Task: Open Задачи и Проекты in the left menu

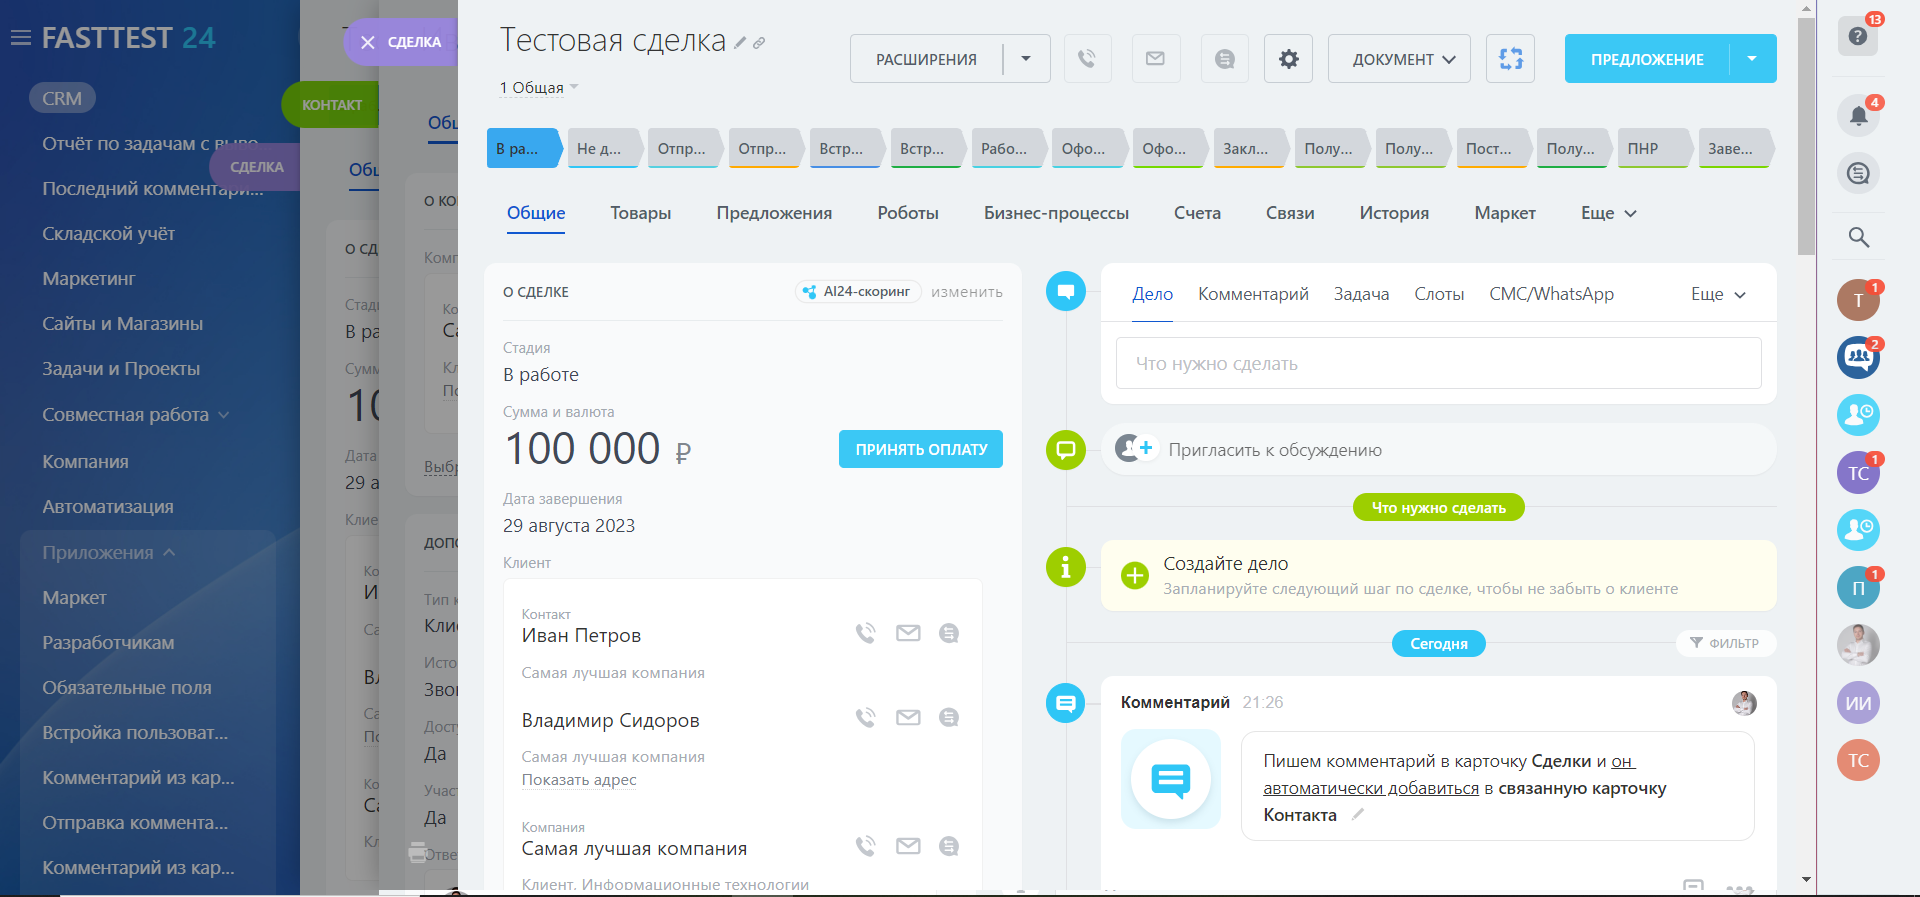Action: click(x=121, y=369)
